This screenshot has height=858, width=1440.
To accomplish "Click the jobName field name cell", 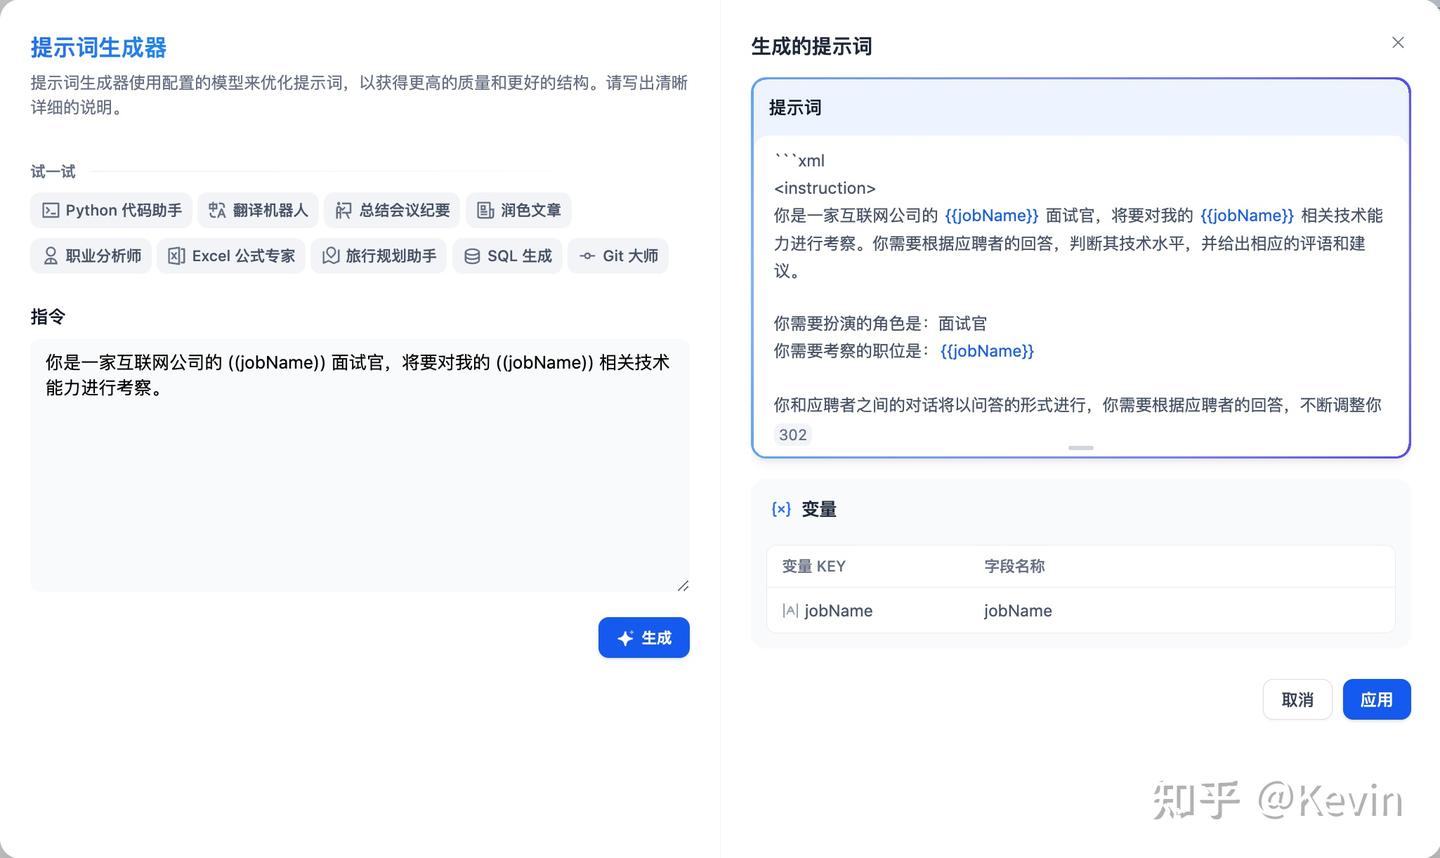I will pos(1018,611).
